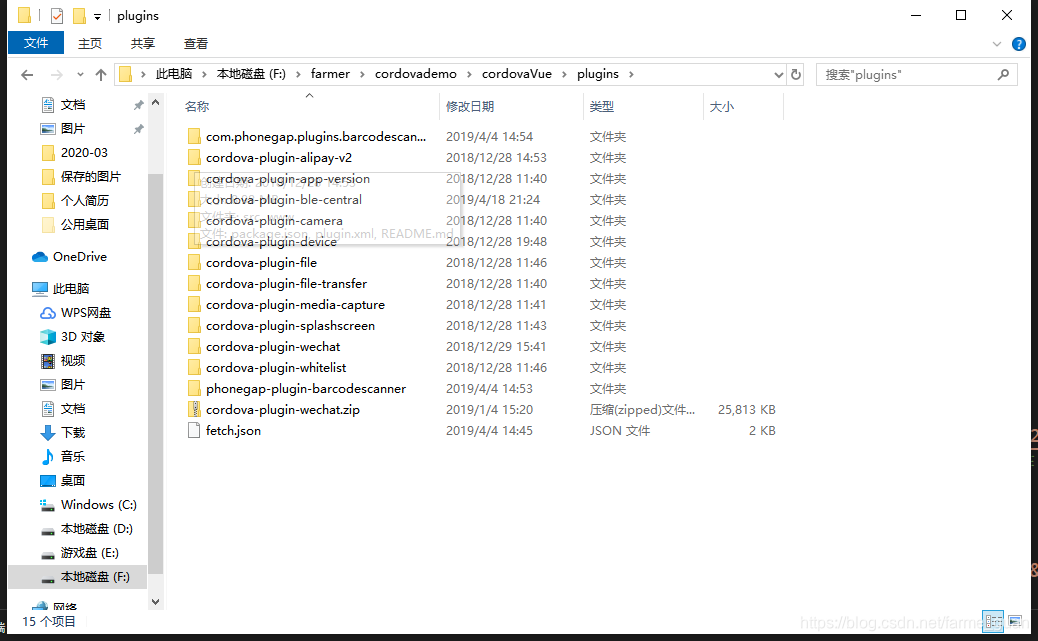Click the search magnifier in the search box

(x=1003, y=74)
